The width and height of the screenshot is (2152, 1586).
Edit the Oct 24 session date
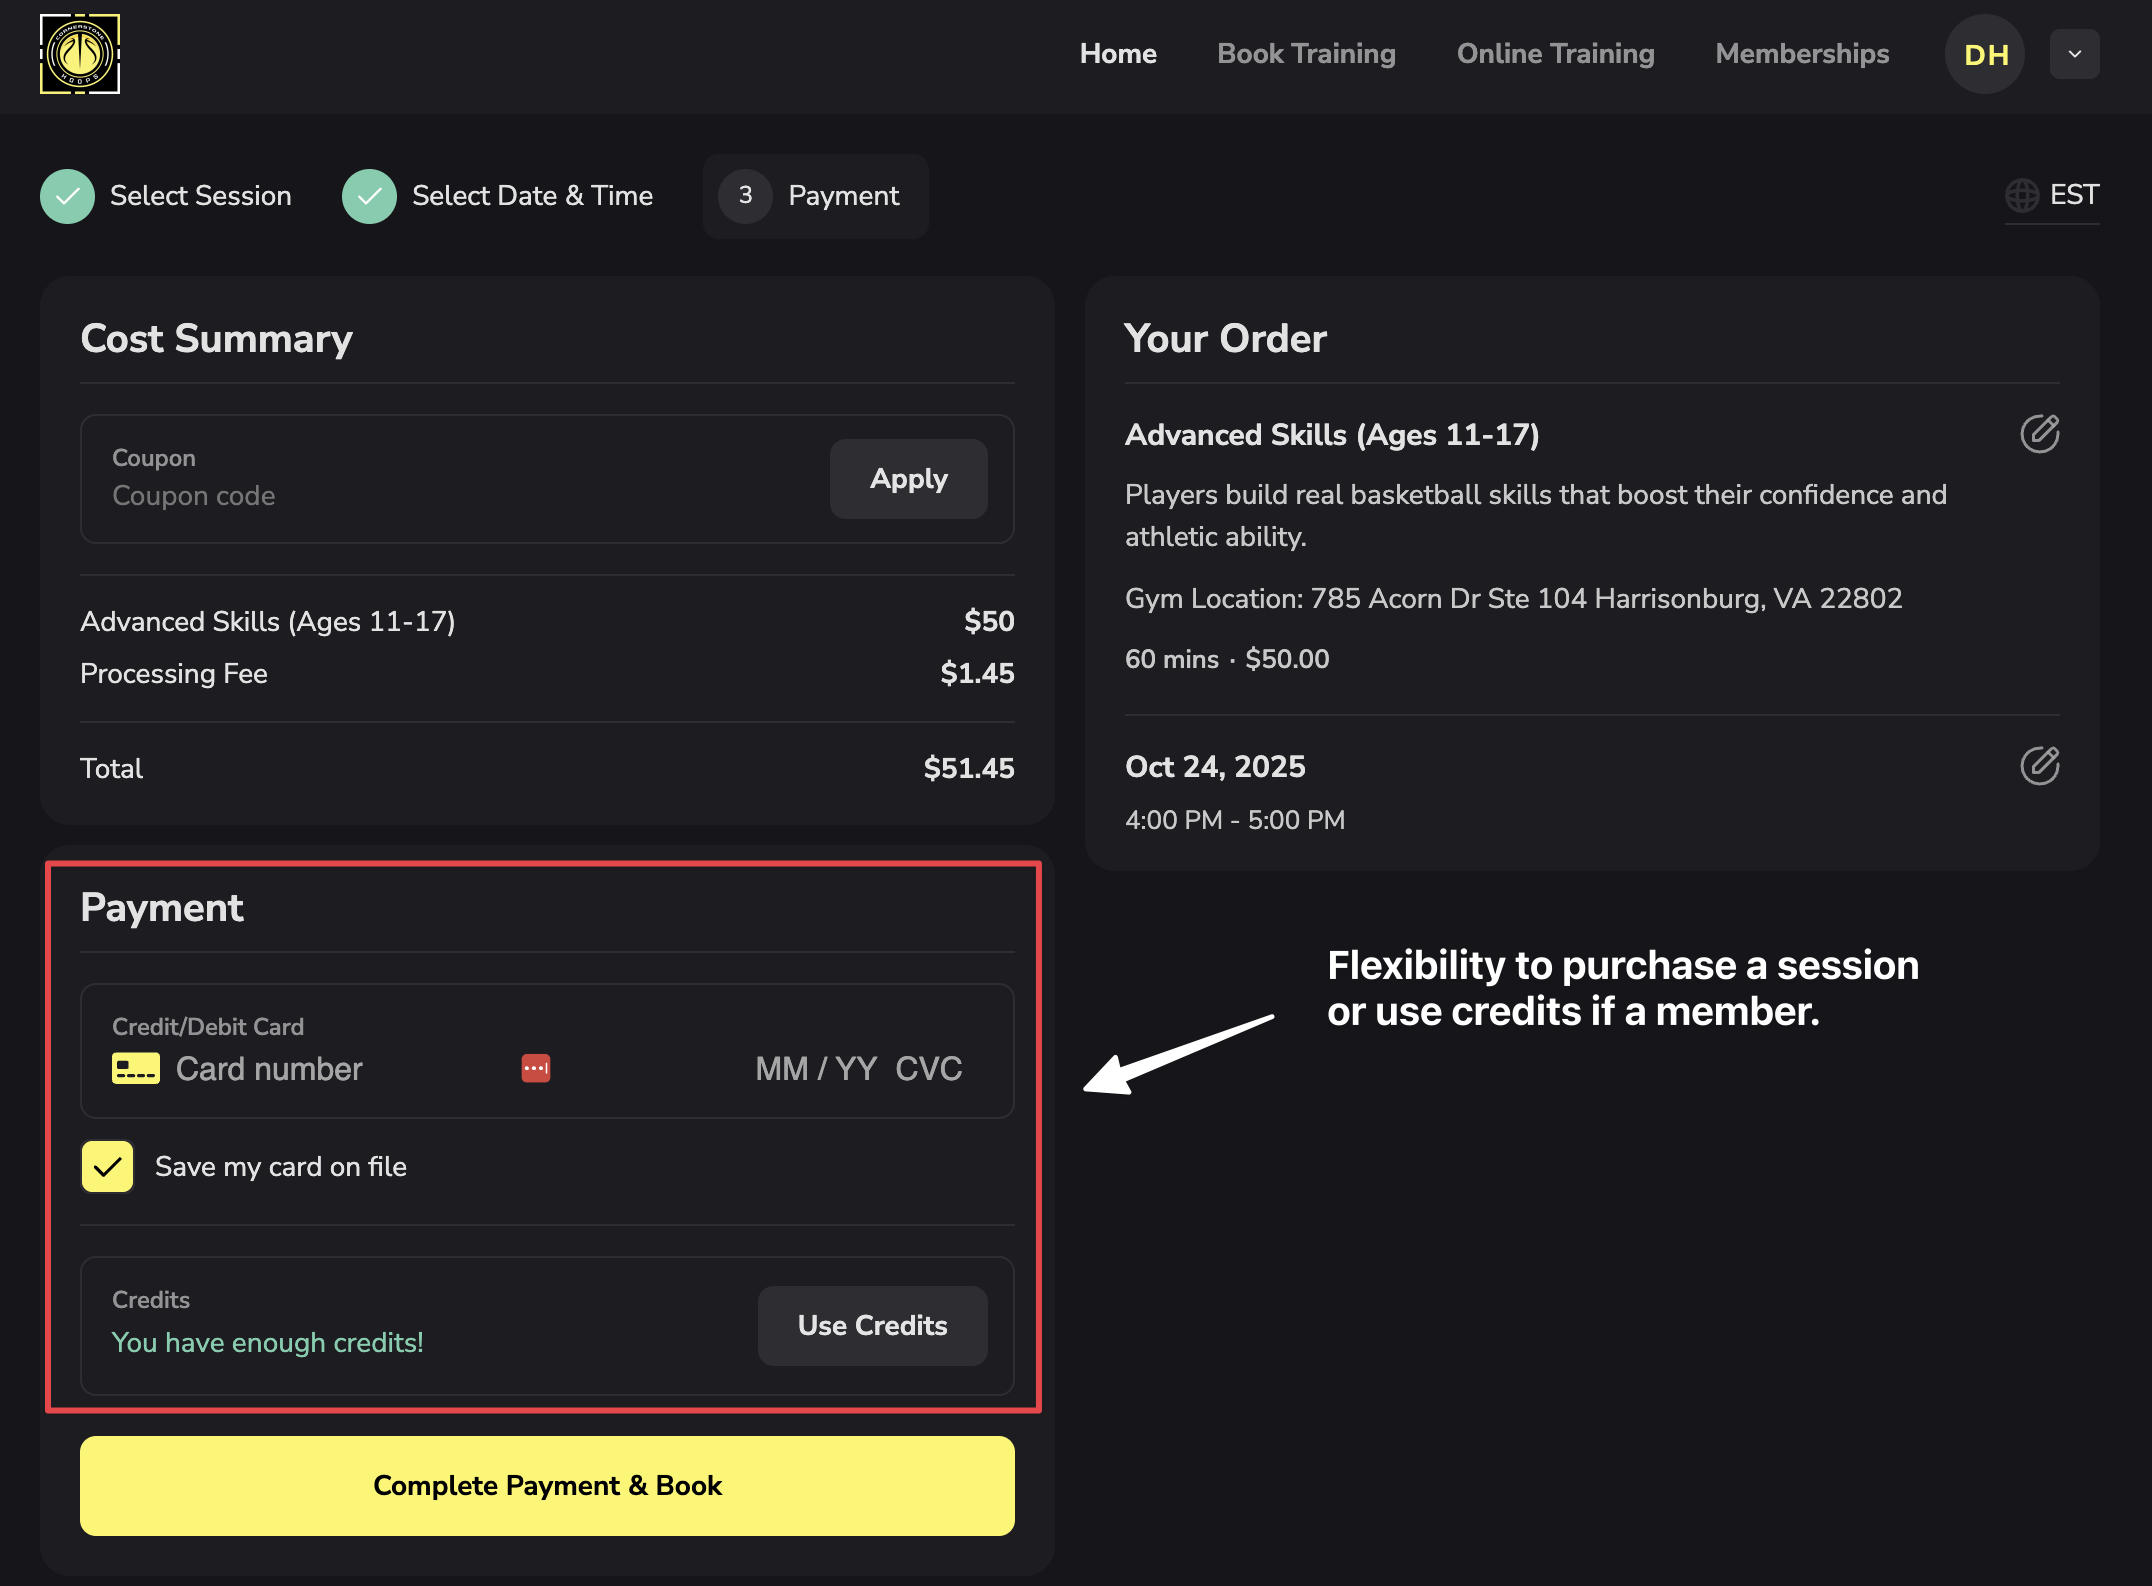2039,766
